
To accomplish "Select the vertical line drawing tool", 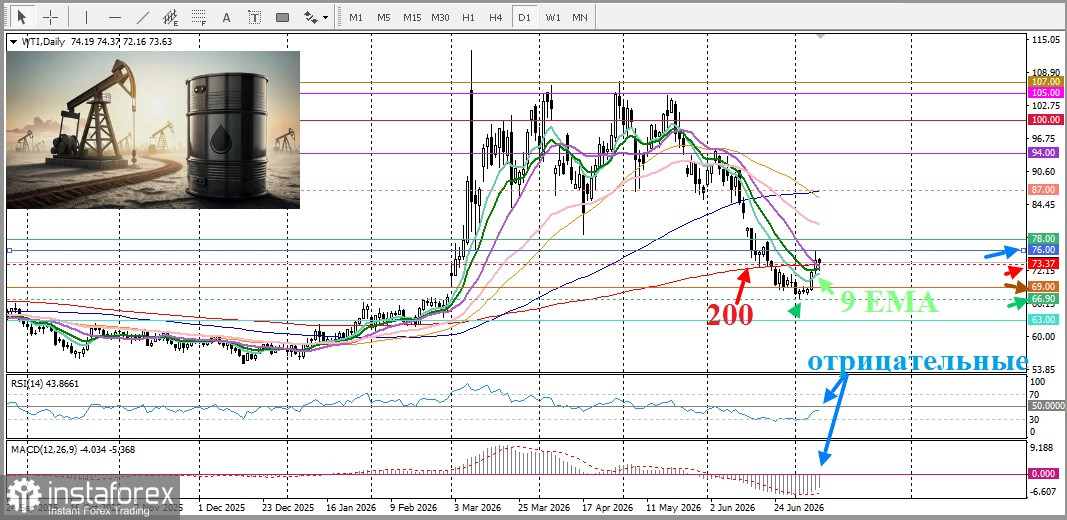I will tap(86, 17).
